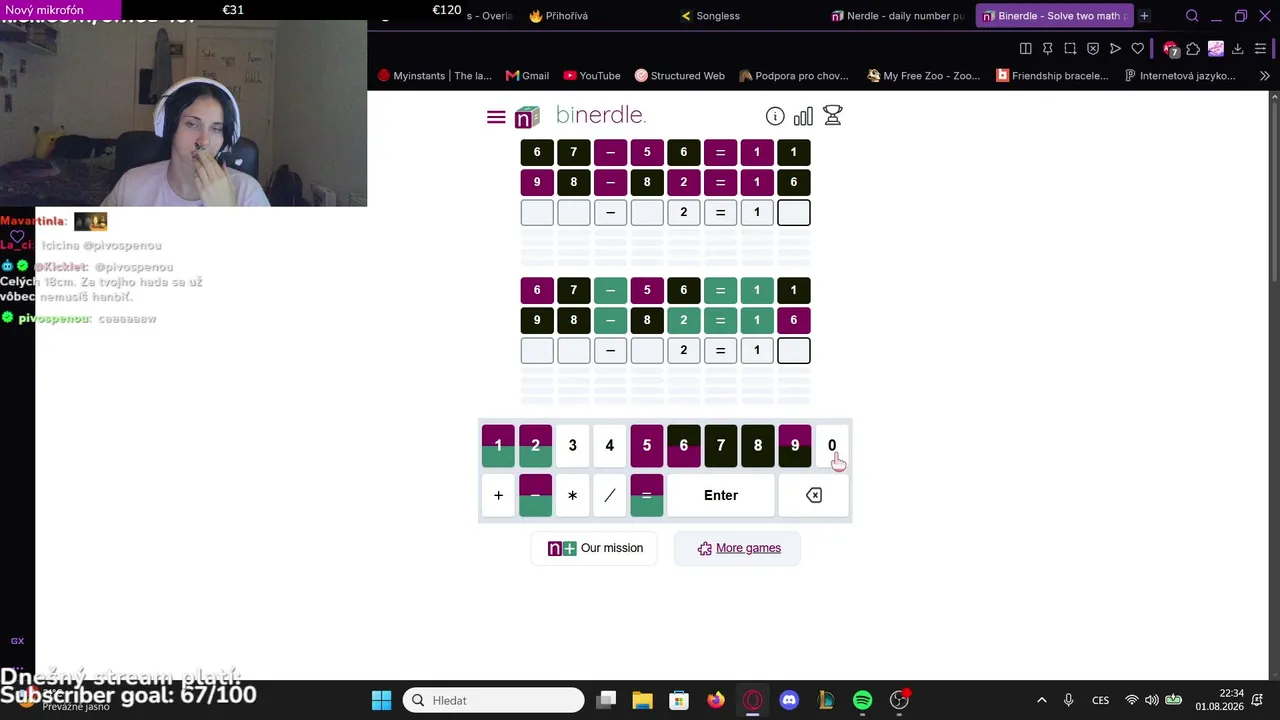Image resolution: width=1280 pixels, height=720 pixels.
Task: Click the Binerdle logo icon
Action: click(x=527, y=117)
